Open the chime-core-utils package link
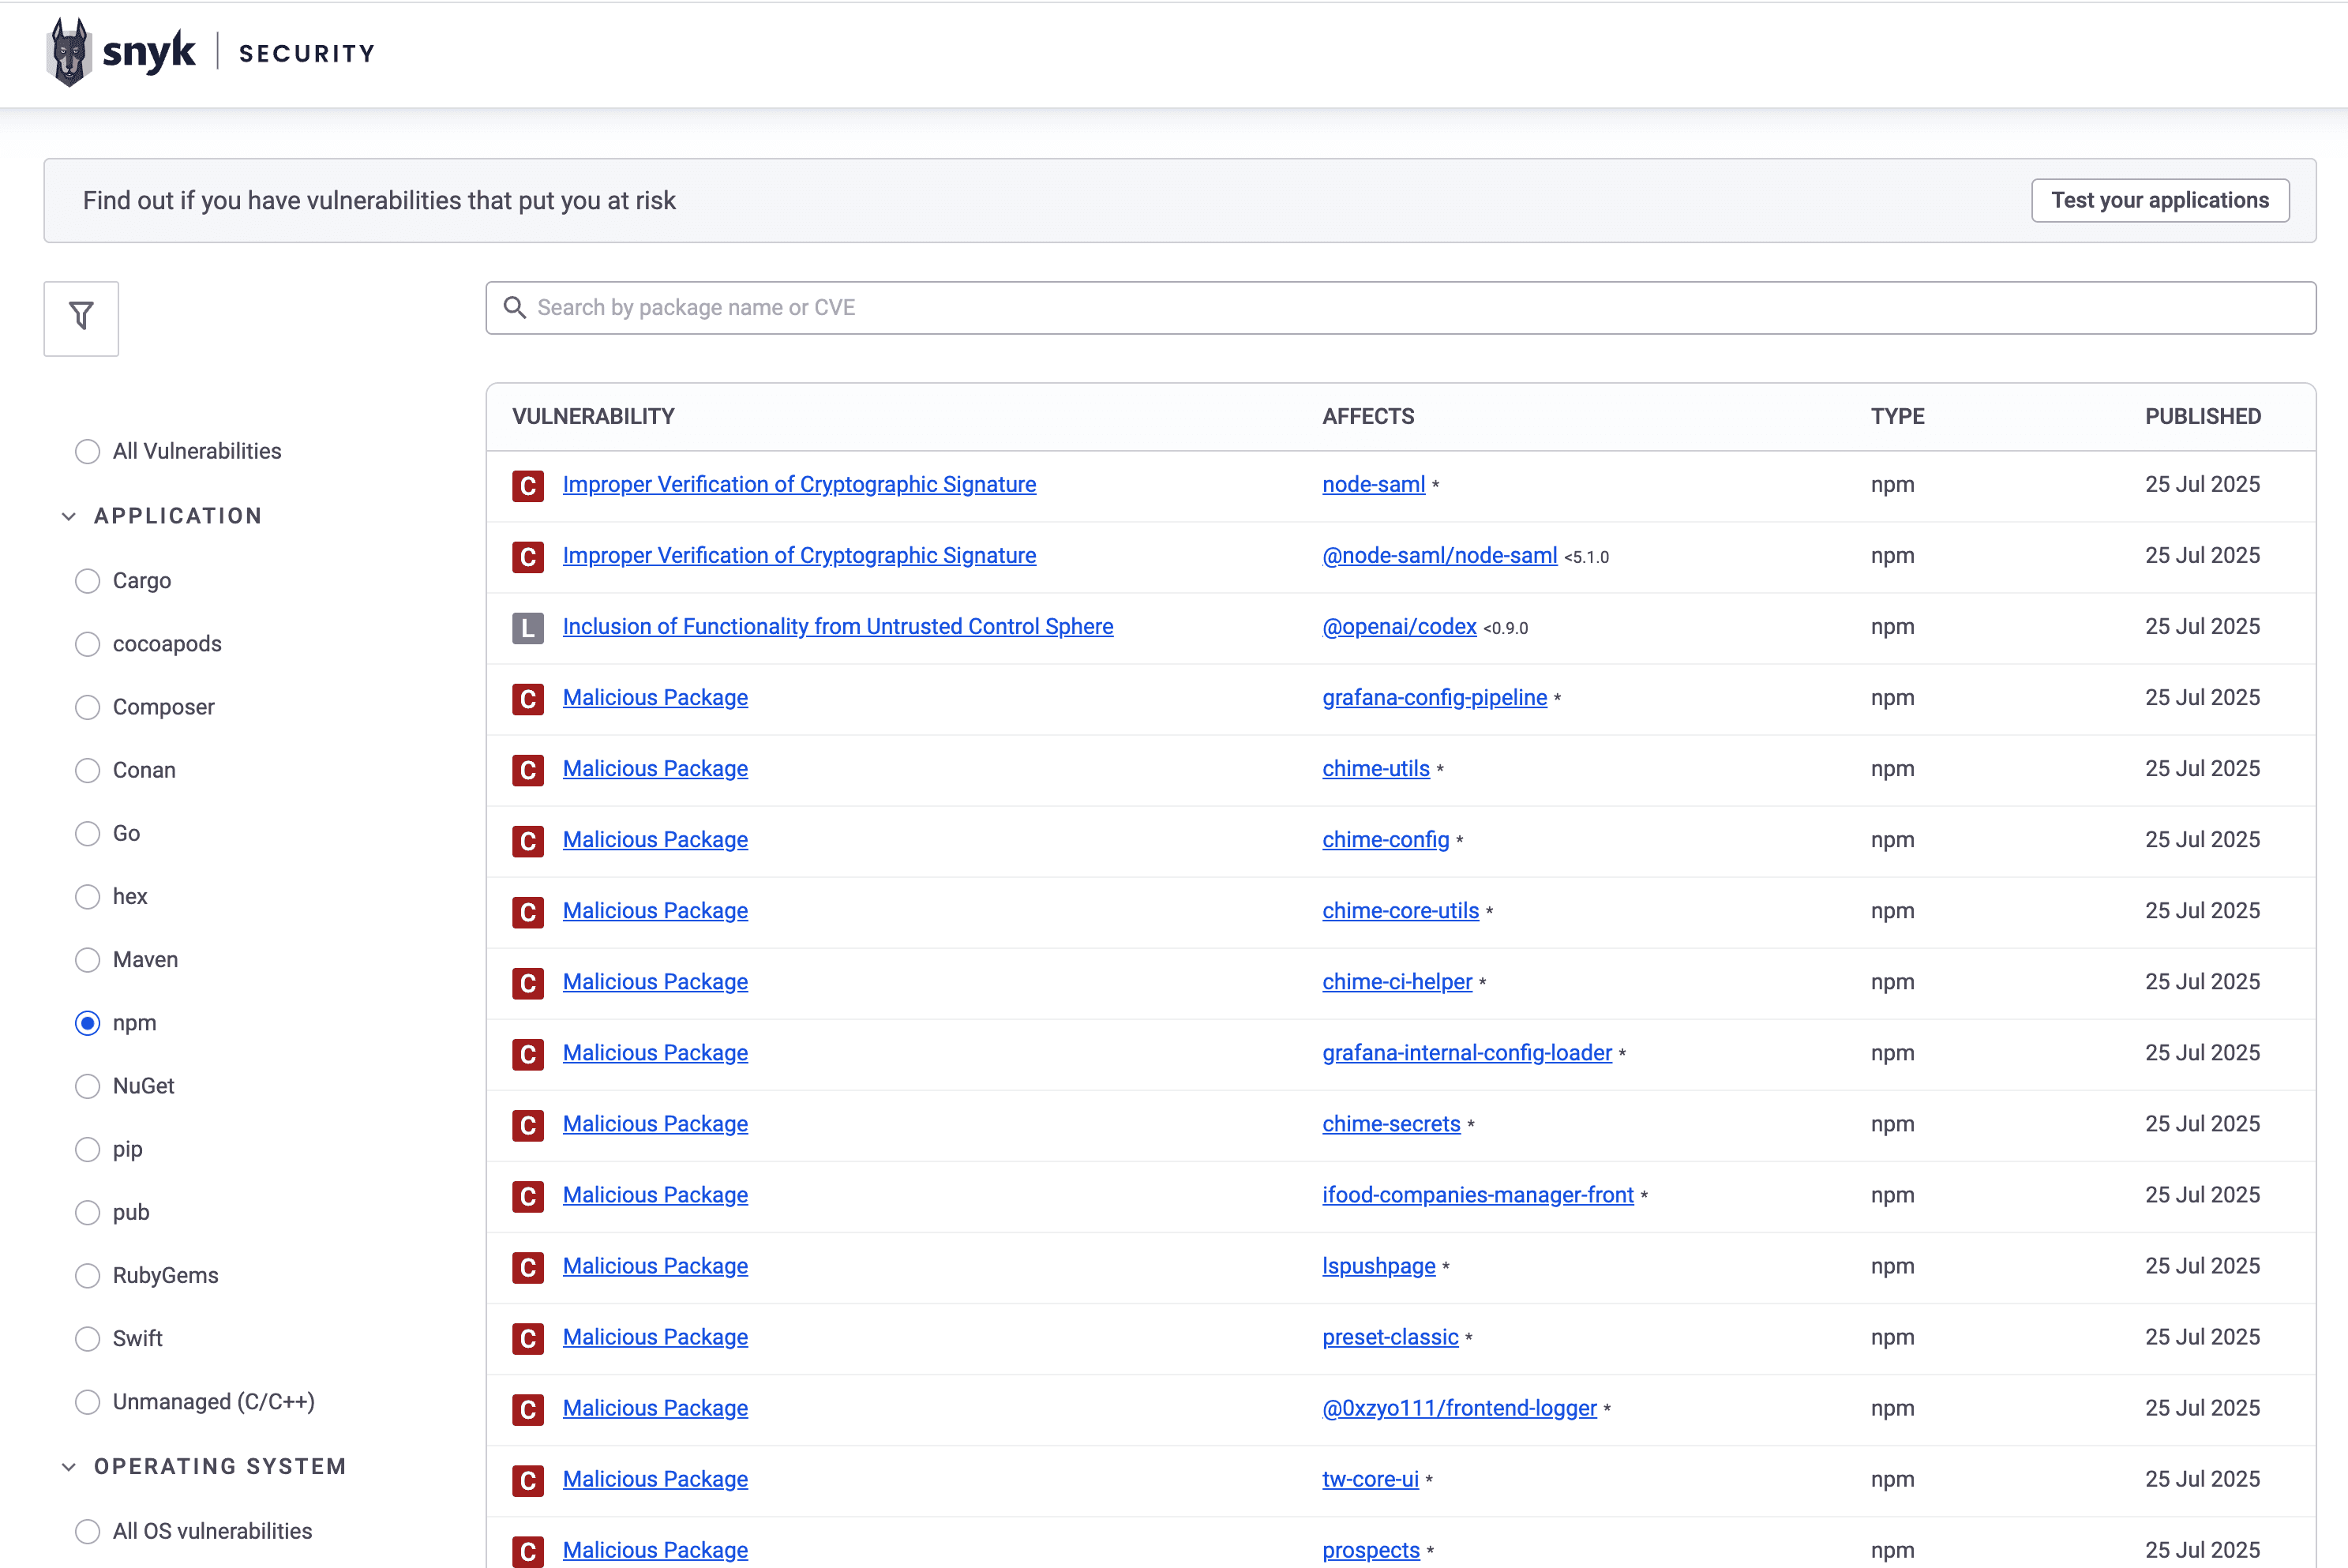The height and width of the screenshot is (1568, 2348). [x=1400, y=911]
